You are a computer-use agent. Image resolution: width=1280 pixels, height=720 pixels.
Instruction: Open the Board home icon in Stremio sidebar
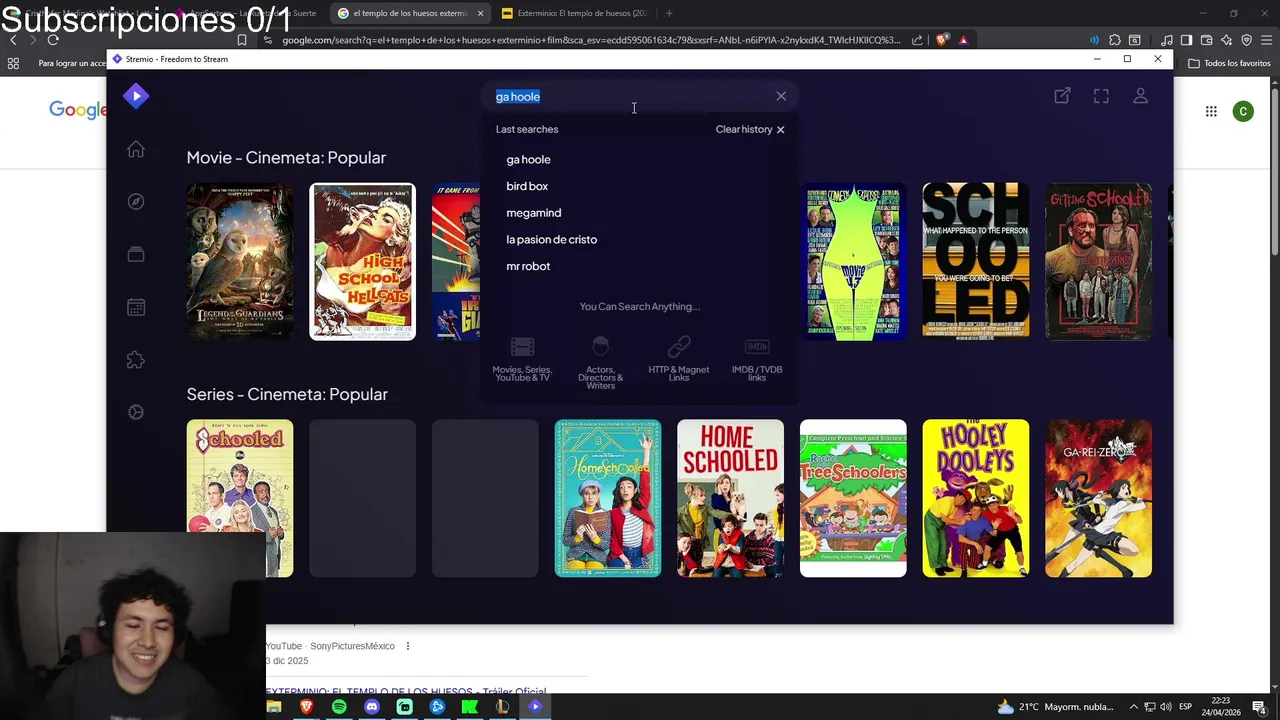pos(136,149)
